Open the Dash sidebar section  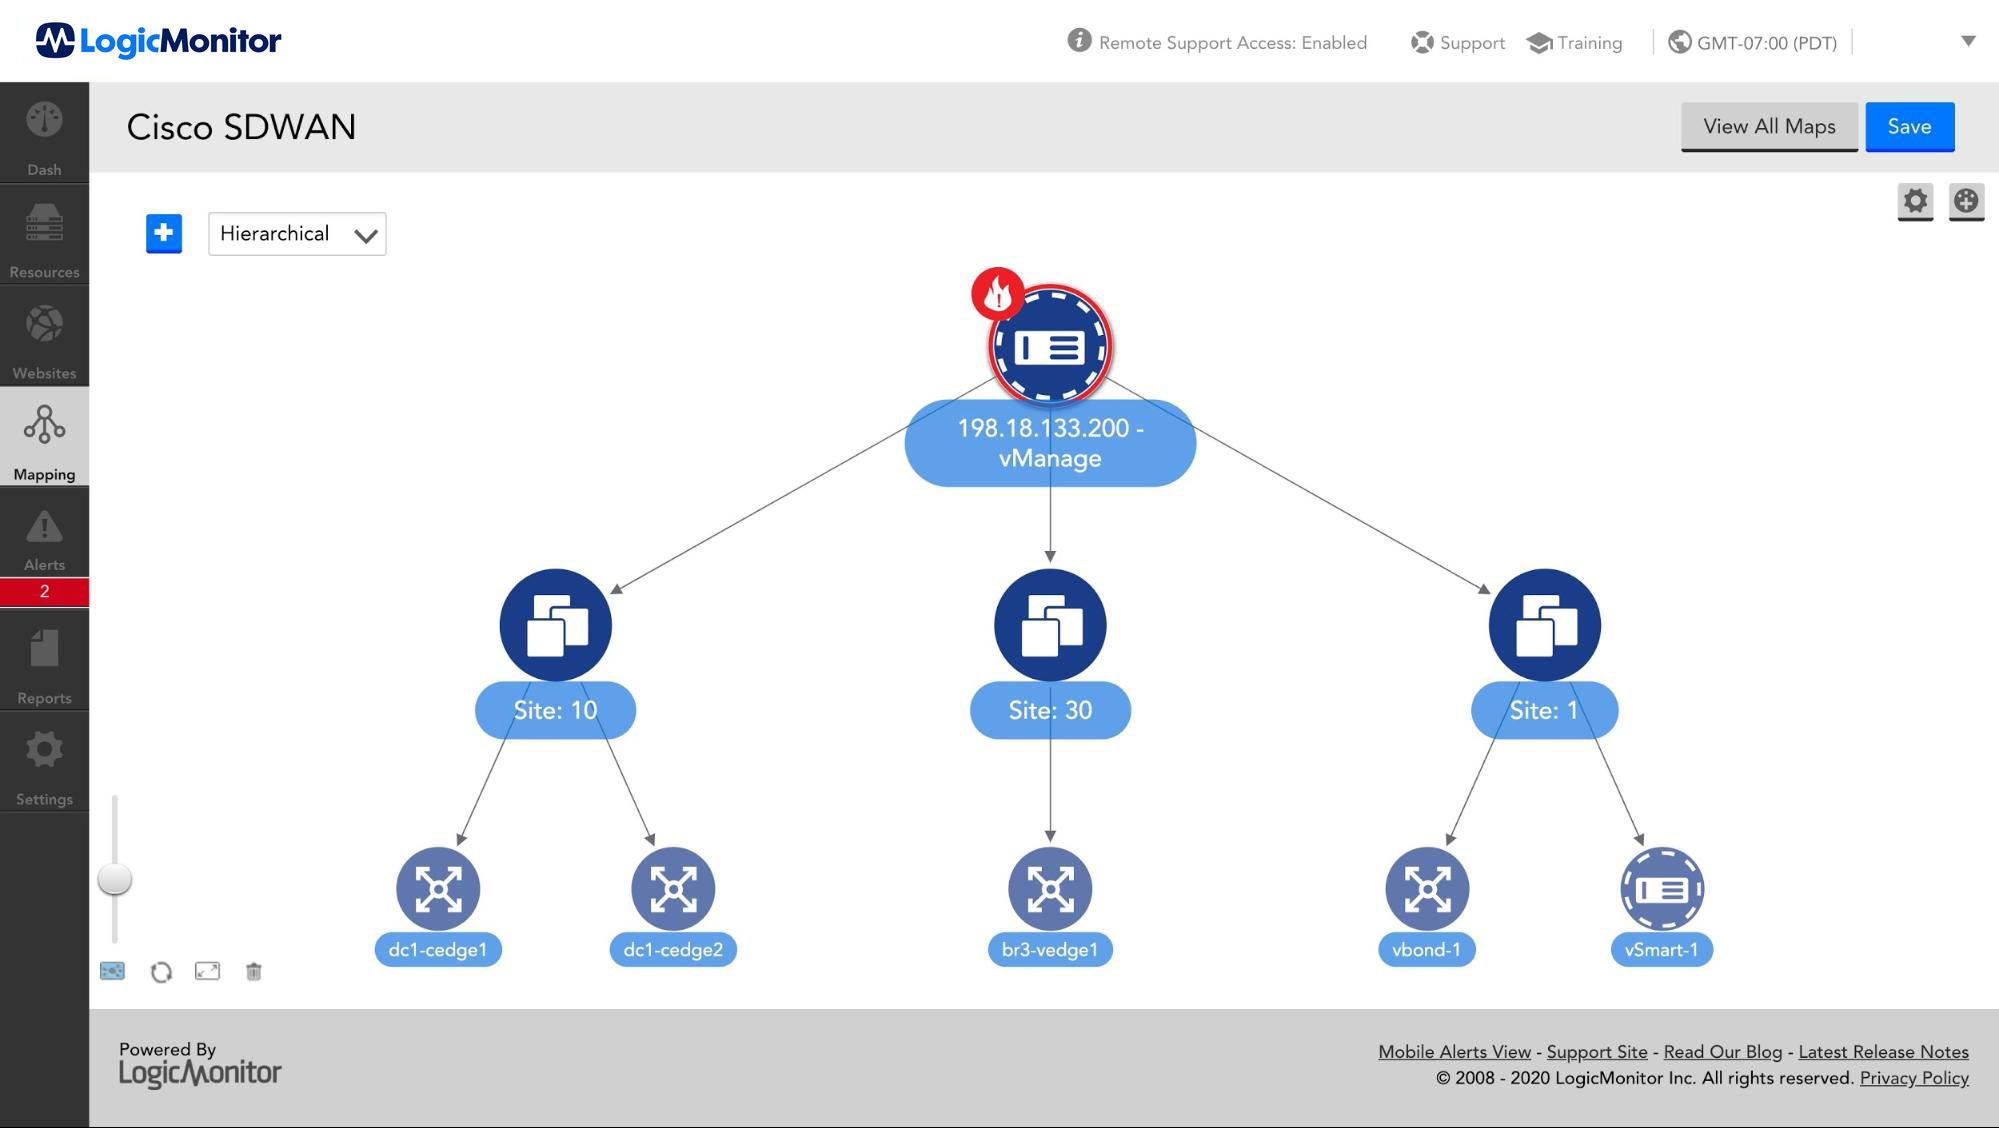tap(44, 133)
